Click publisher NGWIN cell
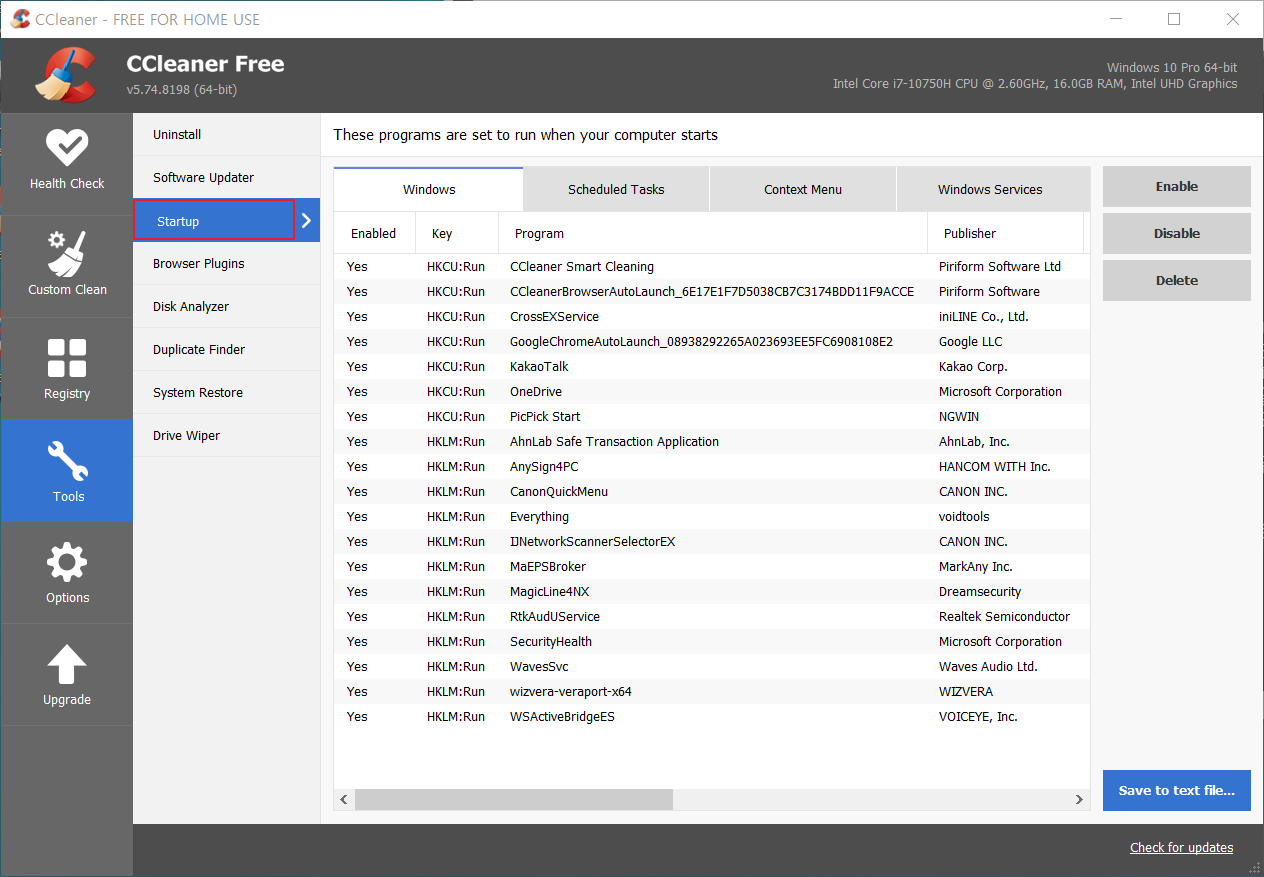 click(x=960, y=417)
